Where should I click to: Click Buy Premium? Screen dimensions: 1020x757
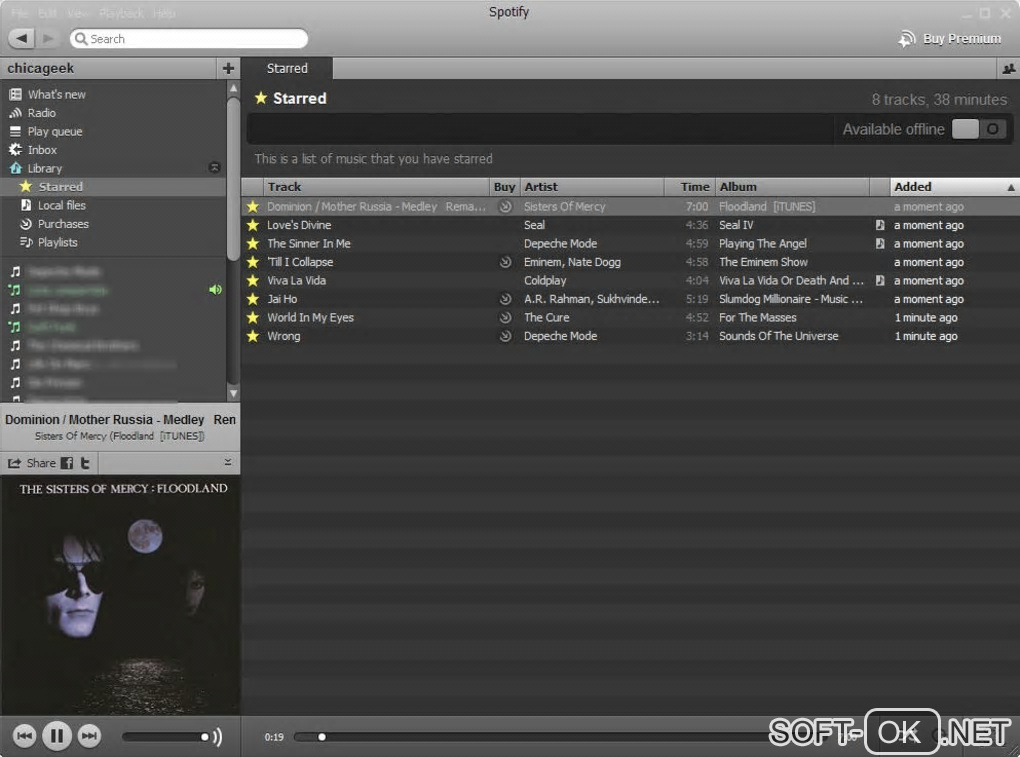tap(950, 38)
